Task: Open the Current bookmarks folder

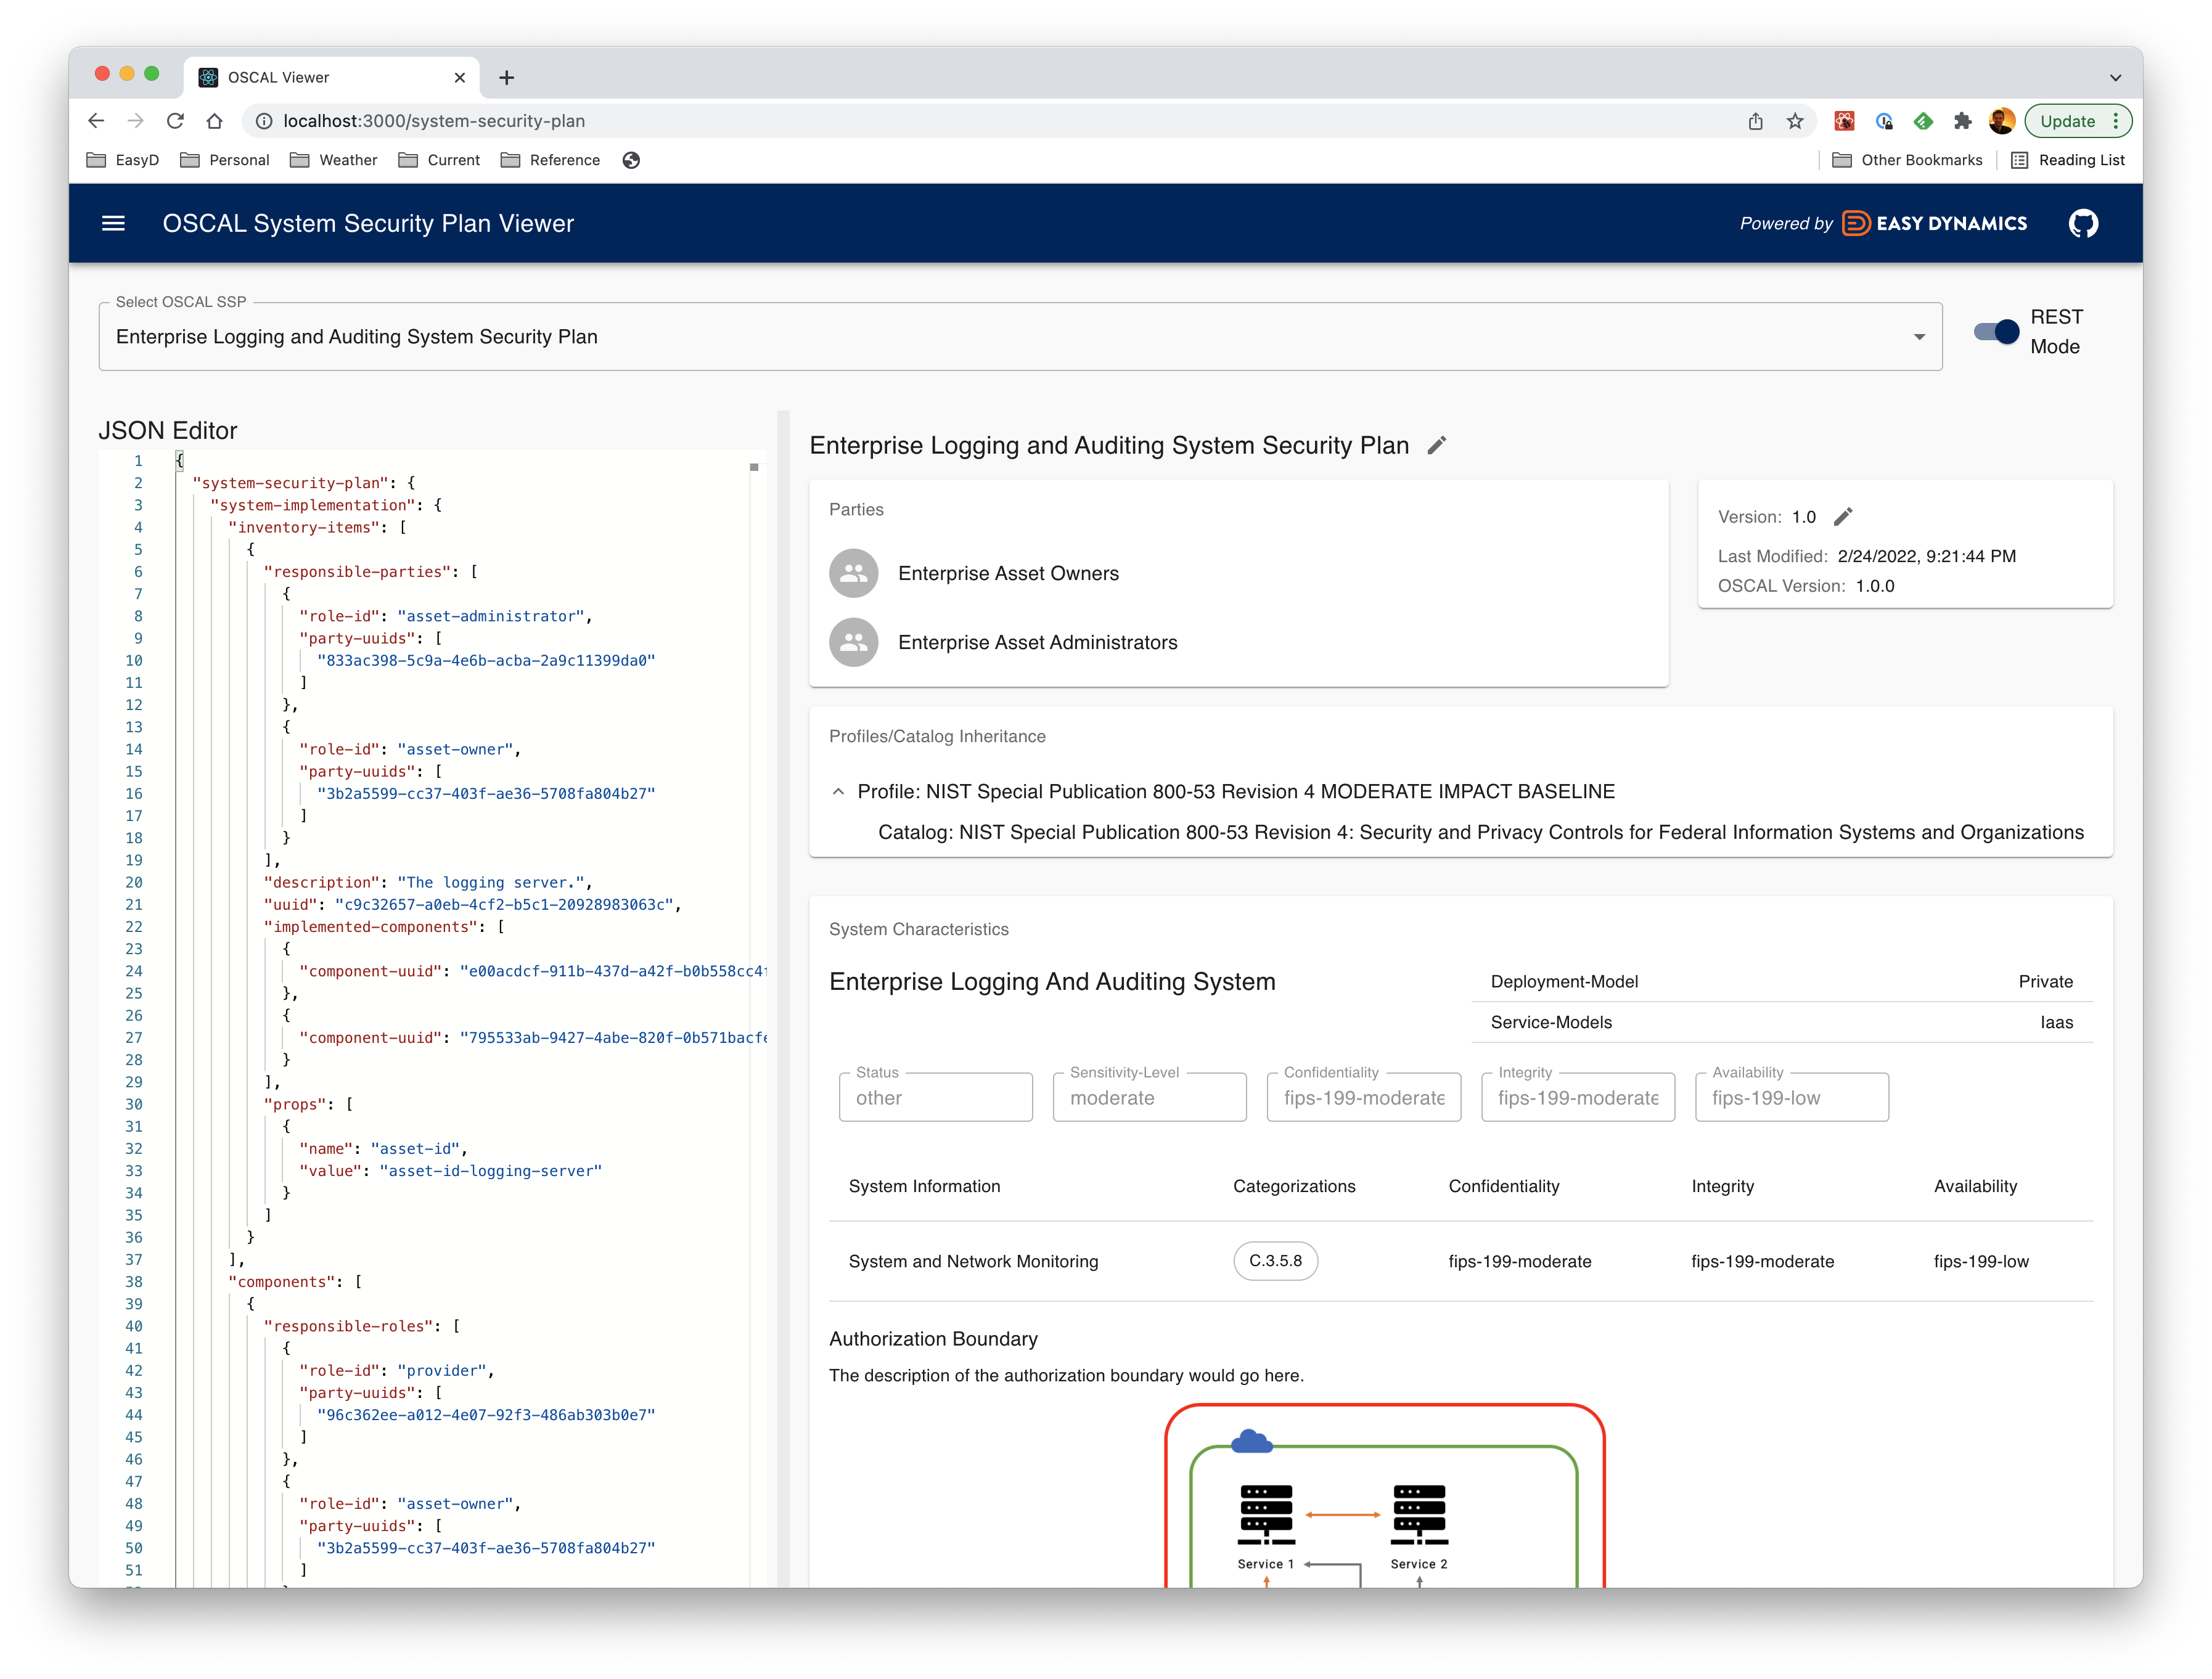Action: [439, 160]
